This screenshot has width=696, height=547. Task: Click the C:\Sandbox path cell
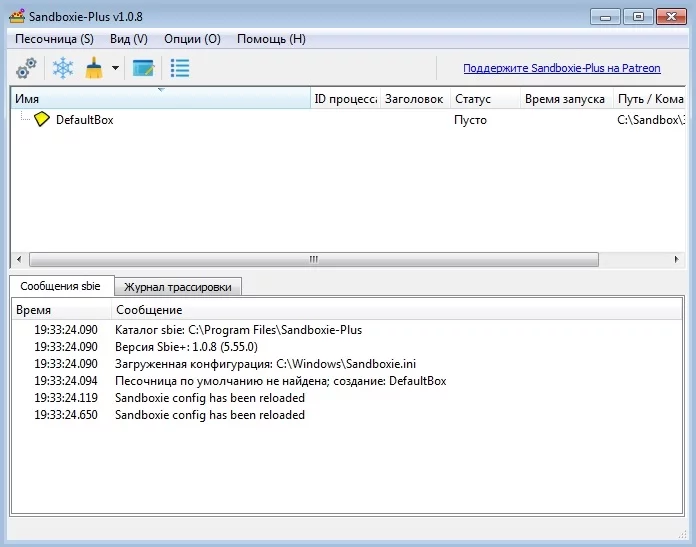[x=650, y=120]
